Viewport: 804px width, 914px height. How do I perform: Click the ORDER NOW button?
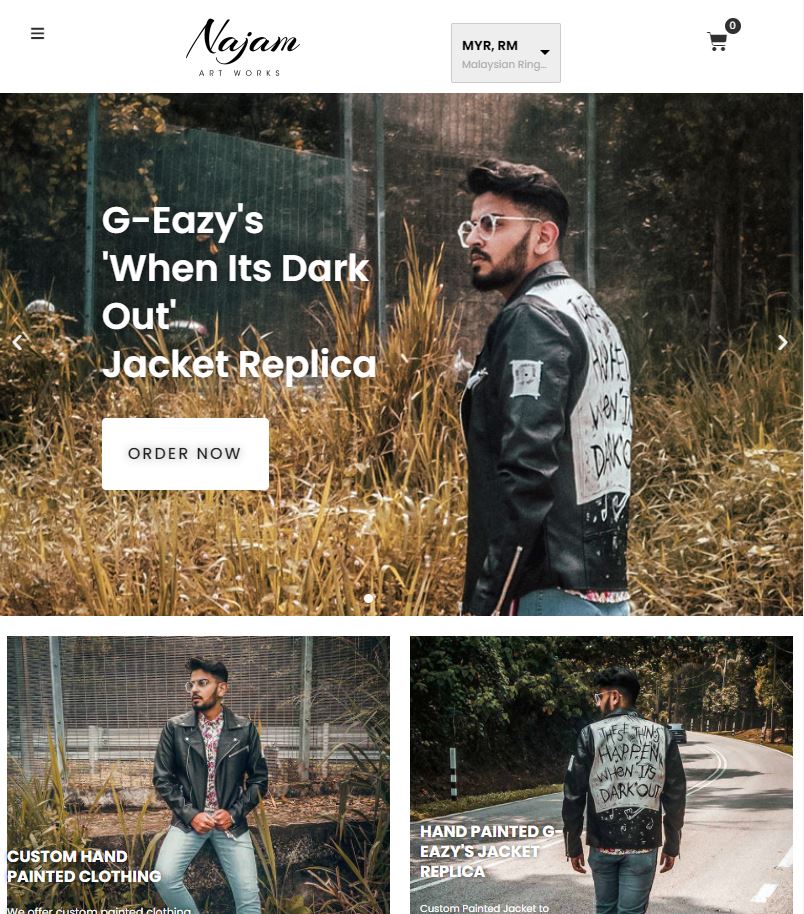pyautogui.click(x=185, y=454)
